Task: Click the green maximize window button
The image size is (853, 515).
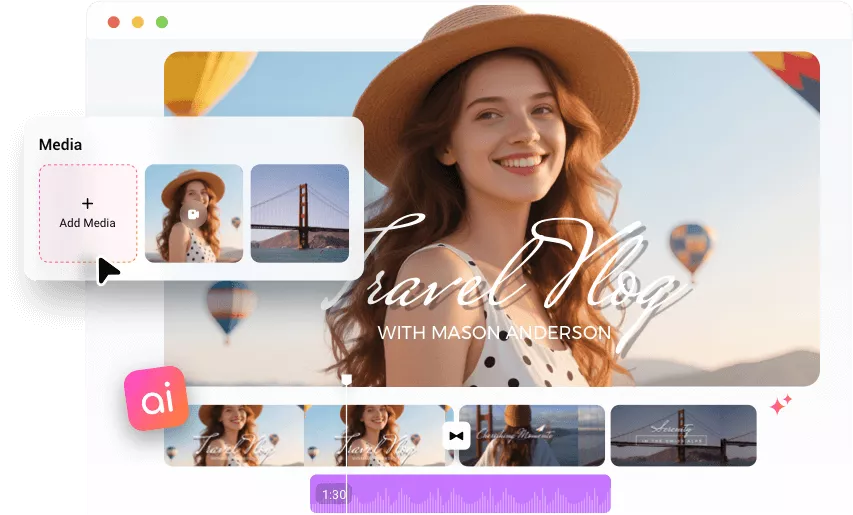Action: click(162, 22)
